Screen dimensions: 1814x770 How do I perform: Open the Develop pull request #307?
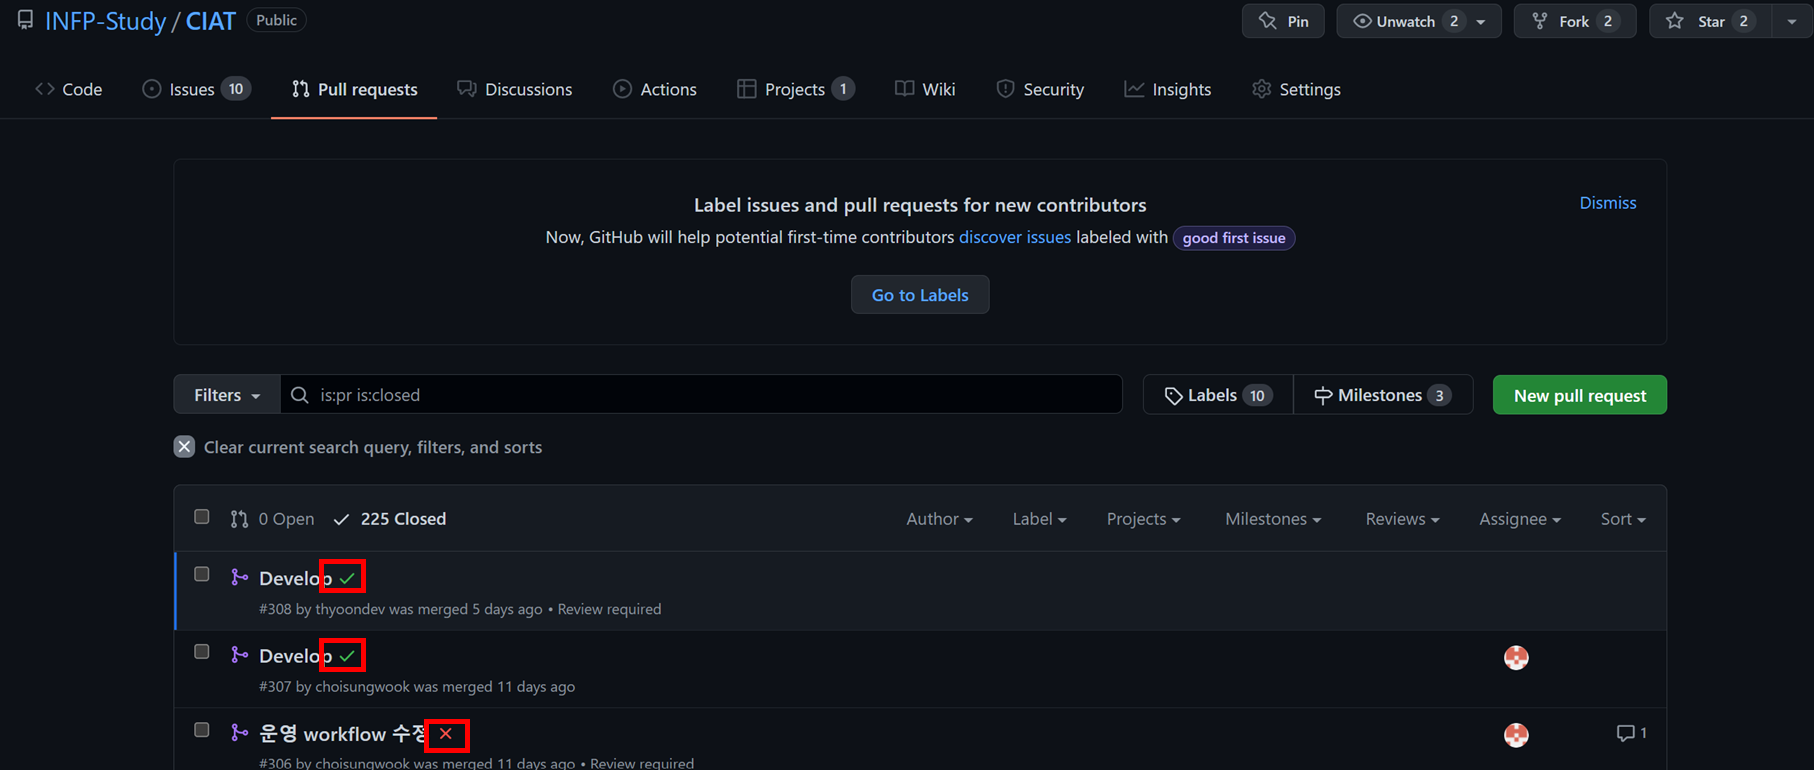(295, 656)
